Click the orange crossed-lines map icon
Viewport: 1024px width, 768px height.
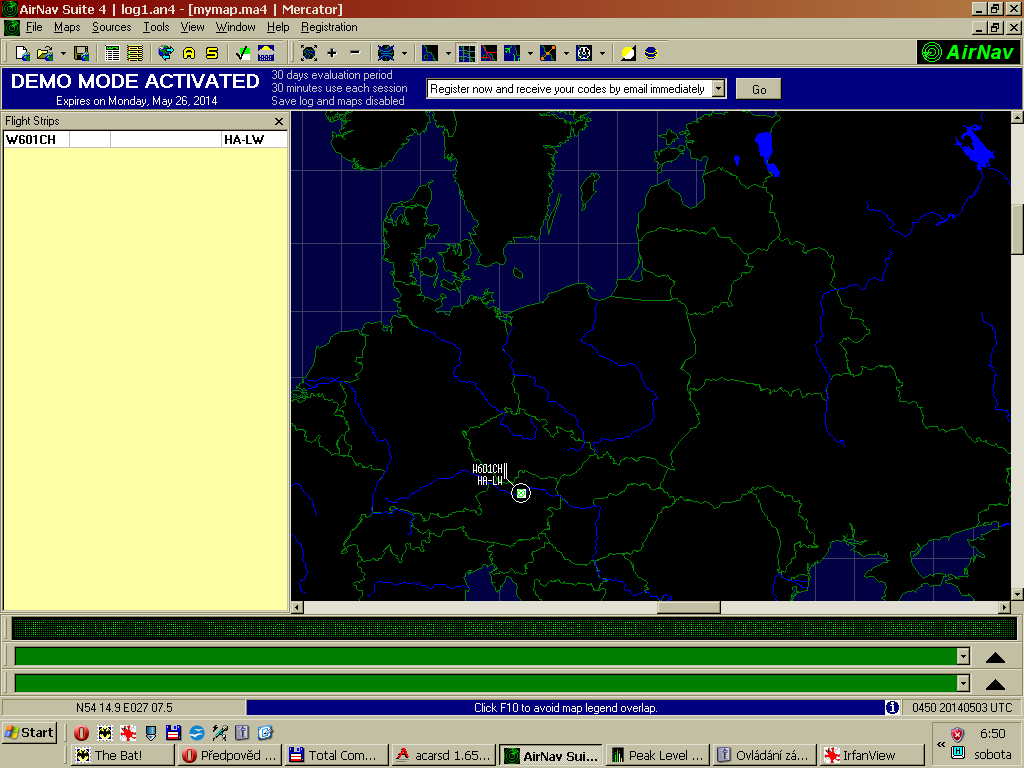coord(548,53)
